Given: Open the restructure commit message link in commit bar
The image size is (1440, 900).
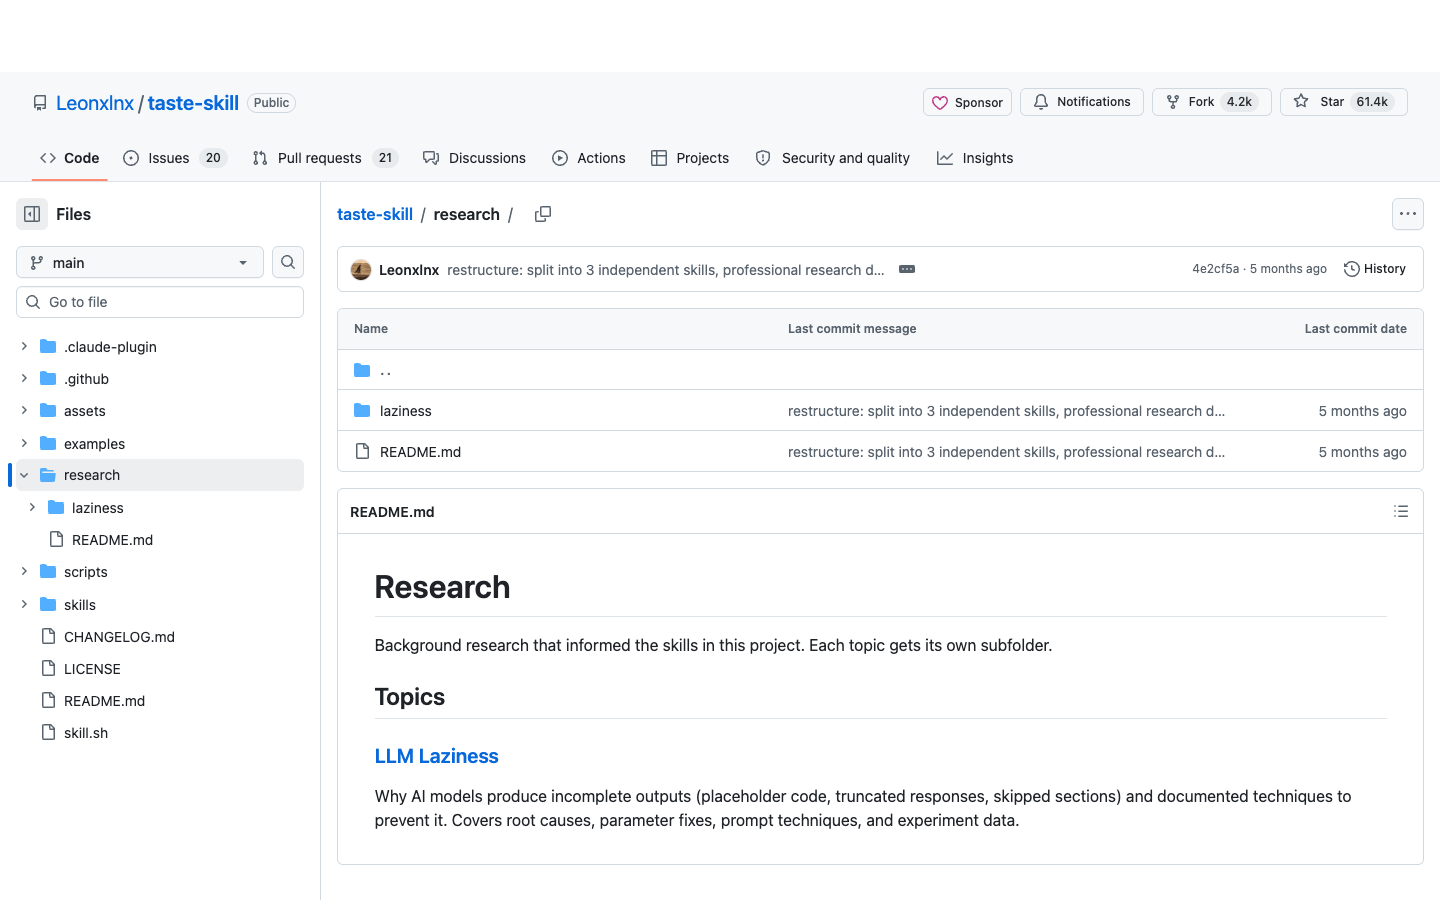Looking at the screenshot, I should [666, 270].
